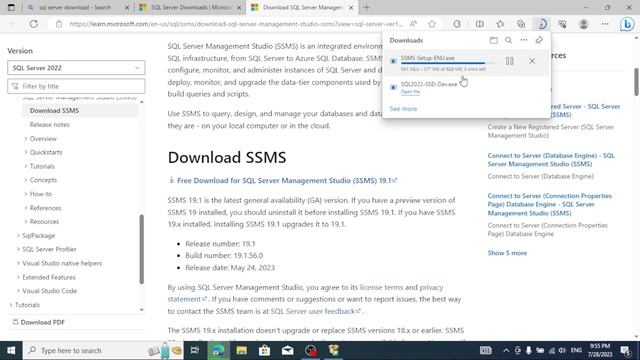640x360 pixels.
Task: Close the sql server download Search tab
Action: [x=127, y=7]
